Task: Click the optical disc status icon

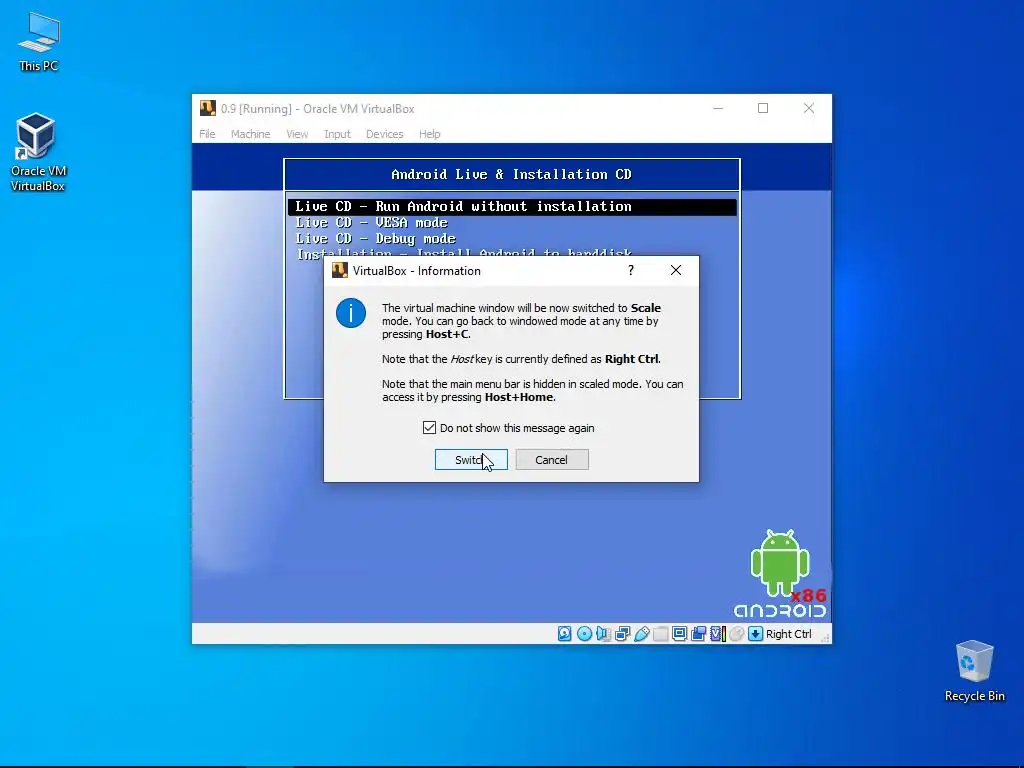Action: [584, 633]
